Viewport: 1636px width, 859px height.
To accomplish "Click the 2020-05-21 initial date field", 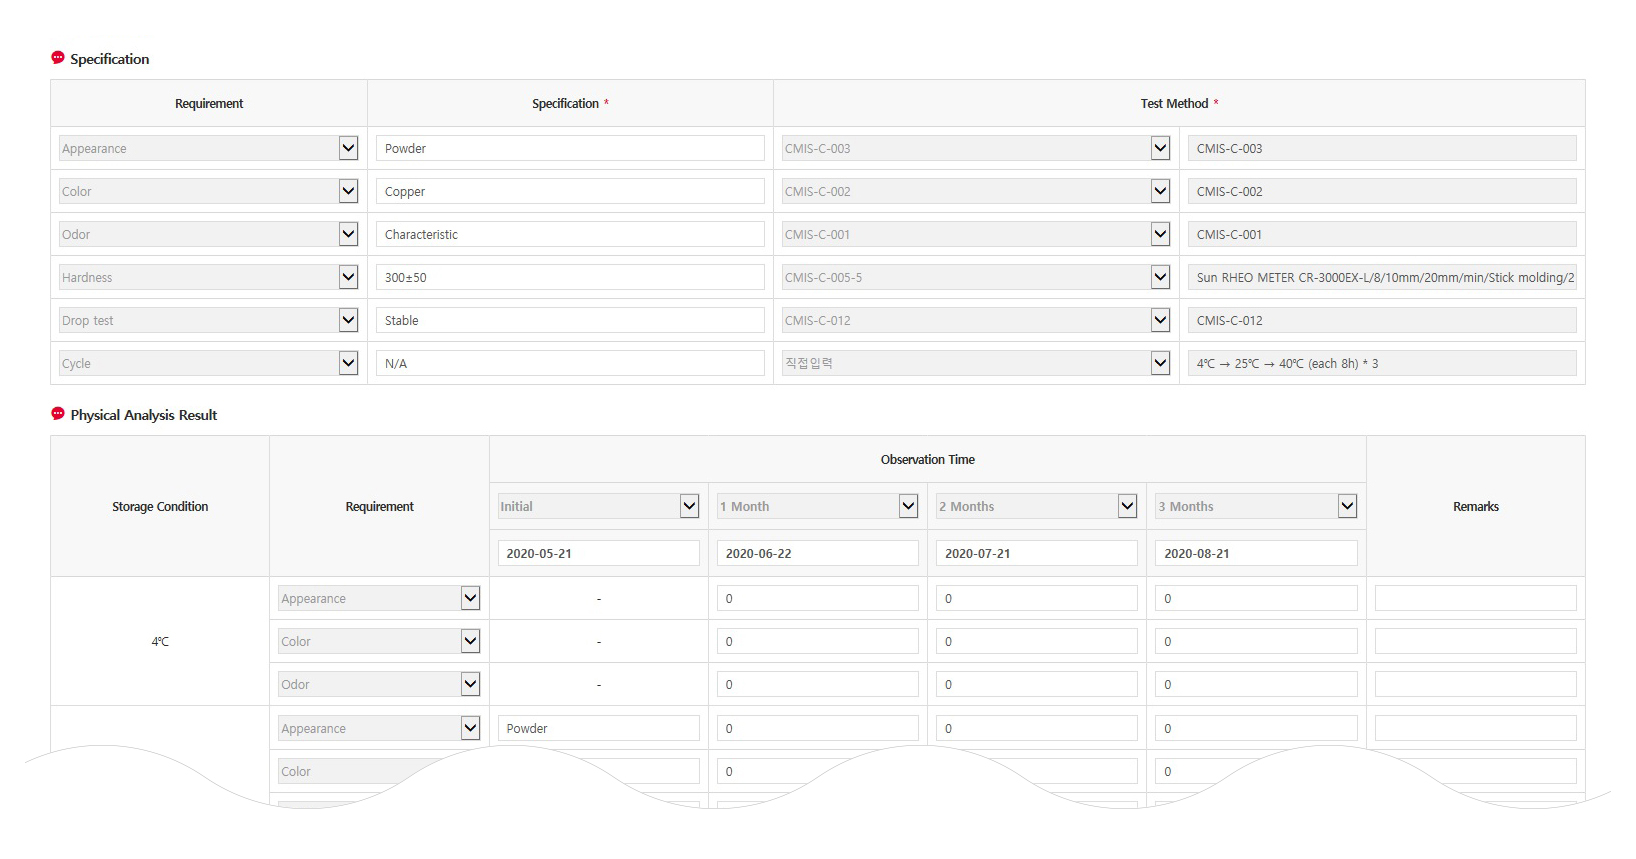I will coord(598,553).
